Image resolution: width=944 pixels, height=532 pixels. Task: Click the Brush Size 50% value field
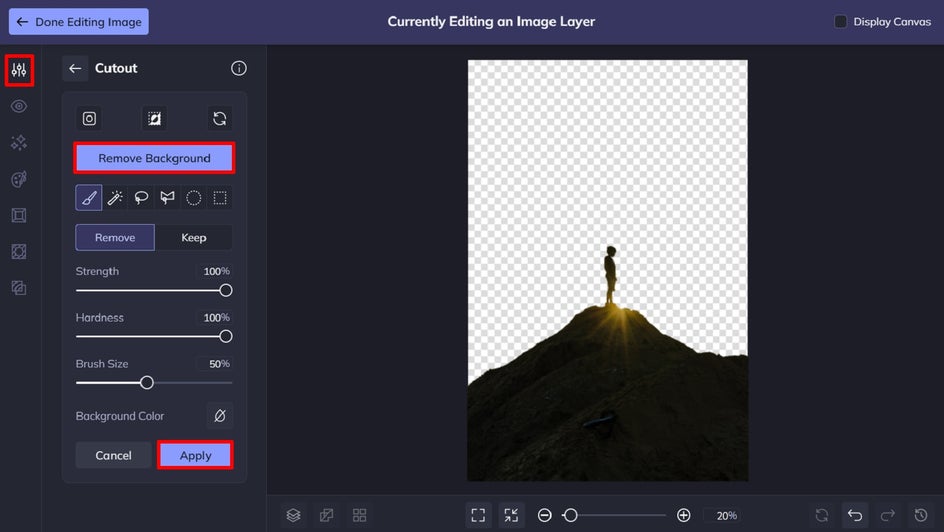point(216,364)
